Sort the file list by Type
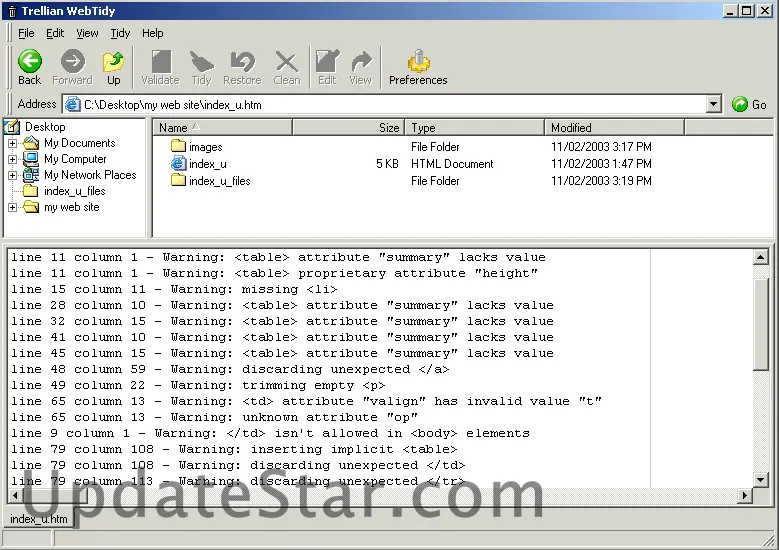 pos(475,128)
